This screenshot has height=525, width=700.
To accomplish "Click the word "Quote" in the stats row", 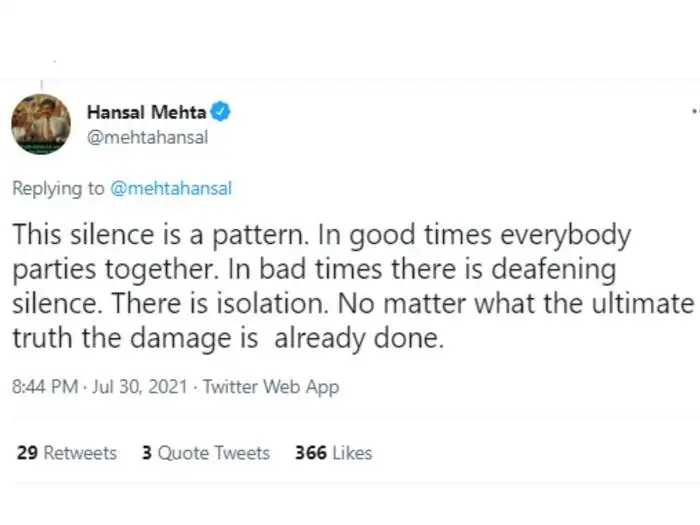I will 181,453.
